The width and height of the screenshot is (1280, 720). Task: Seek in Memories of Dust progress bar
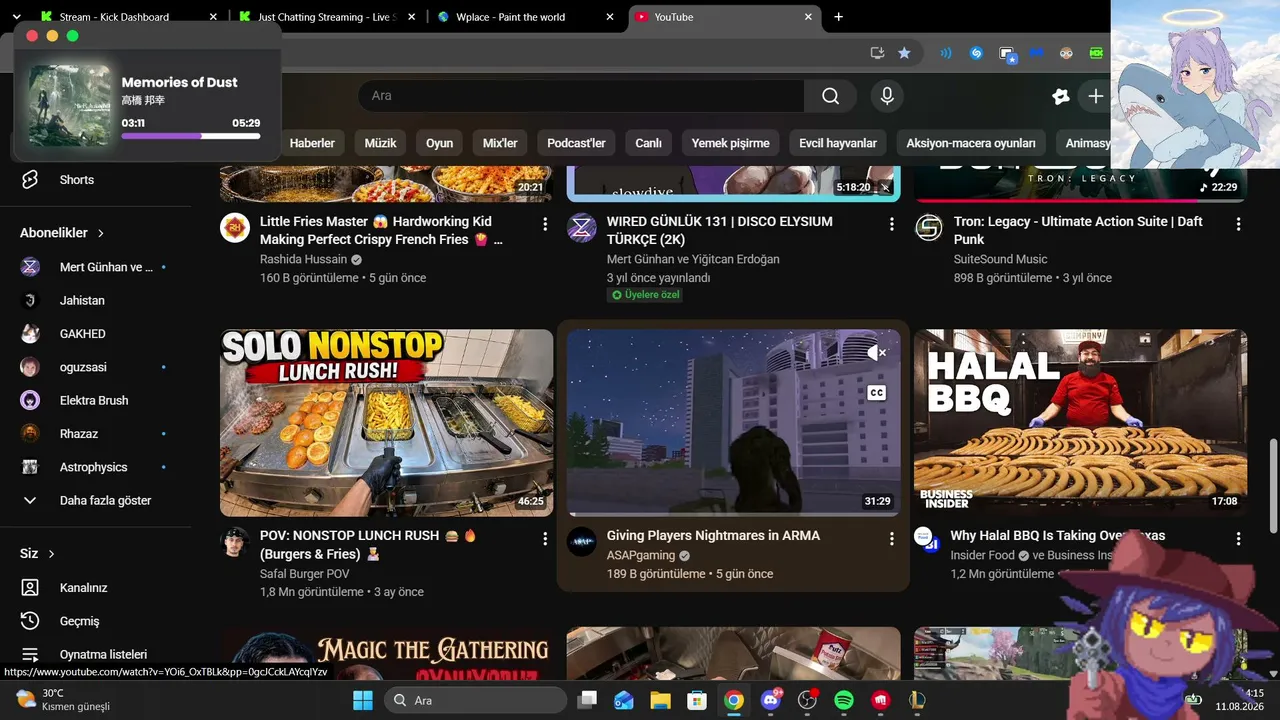click(x=191, y=136)
